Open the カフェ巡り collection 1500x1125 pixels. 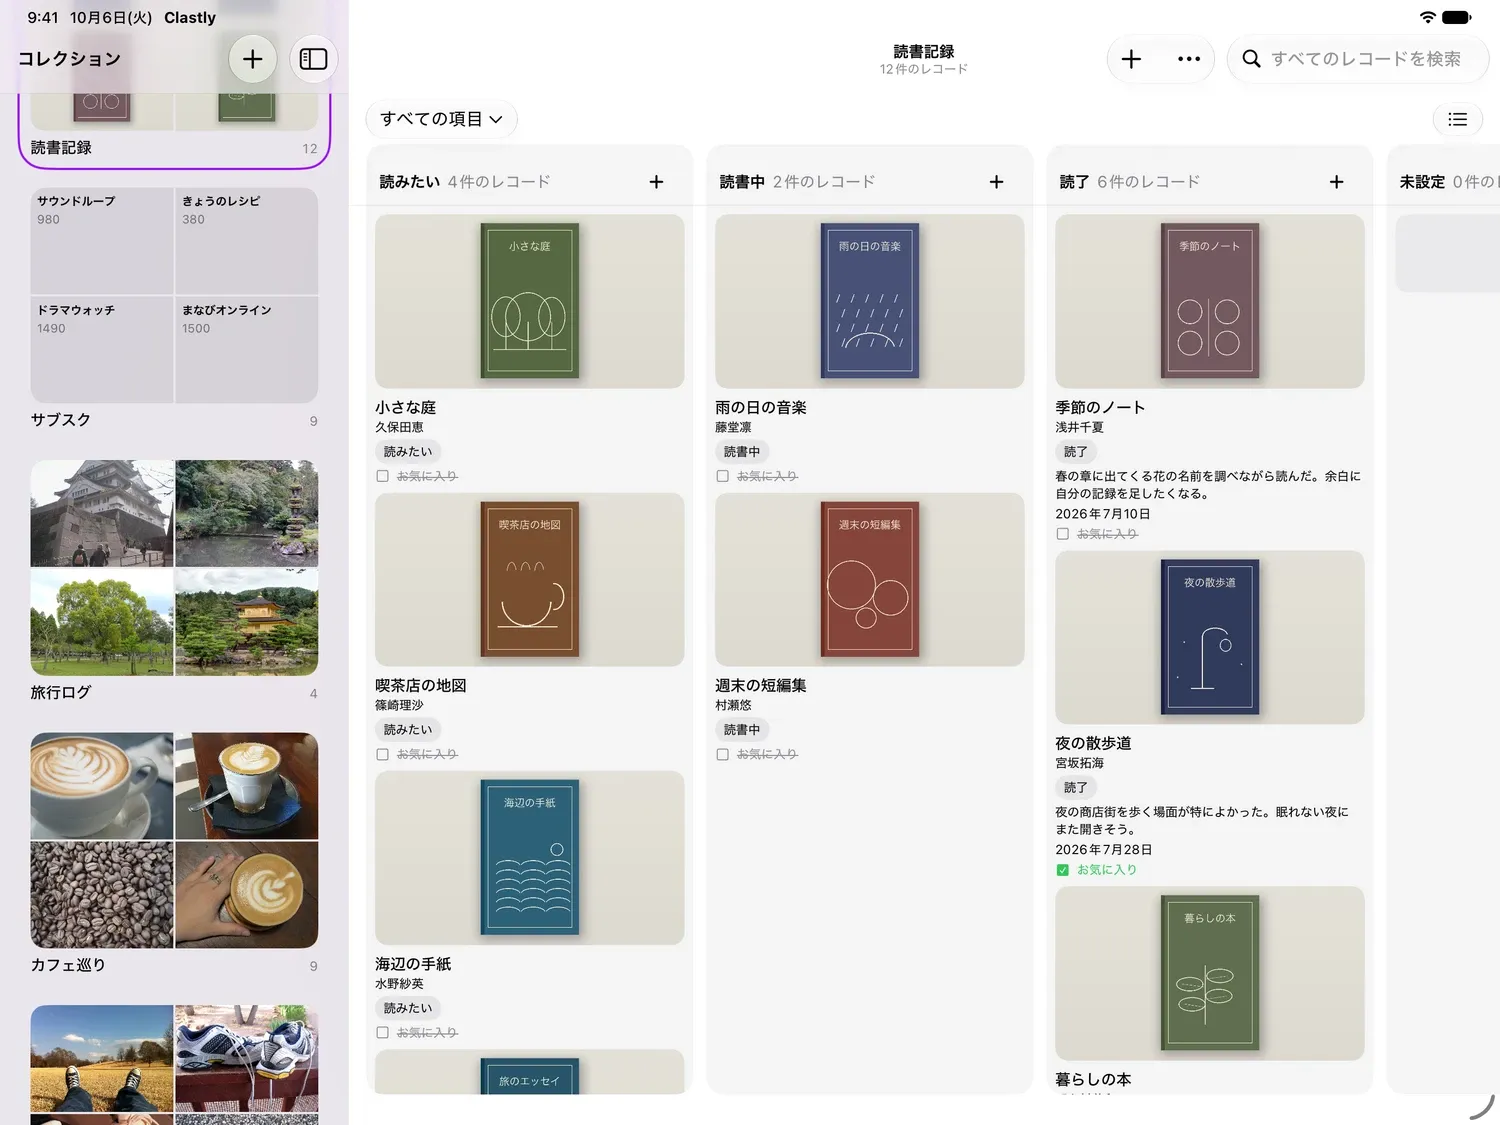click(x=174, y=853)
